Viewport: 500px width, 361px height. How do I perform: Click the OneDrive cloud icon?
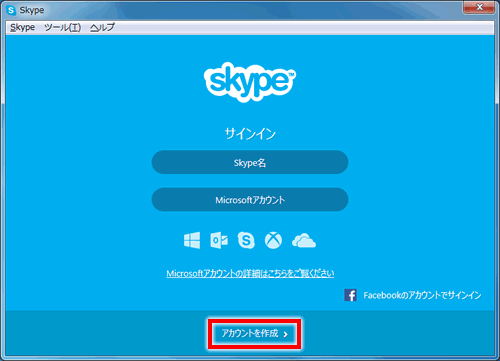click(304, 241)
